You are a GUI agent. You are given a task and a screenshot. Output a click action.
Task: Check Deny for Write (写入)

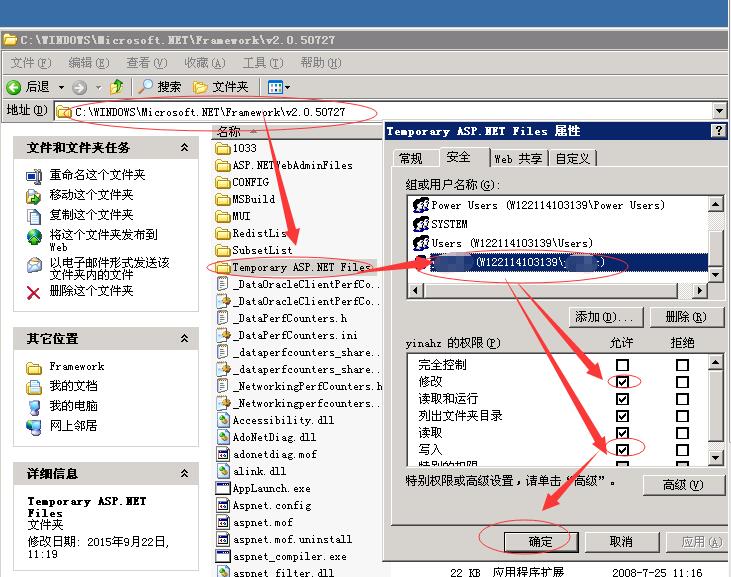click(682, 450)
